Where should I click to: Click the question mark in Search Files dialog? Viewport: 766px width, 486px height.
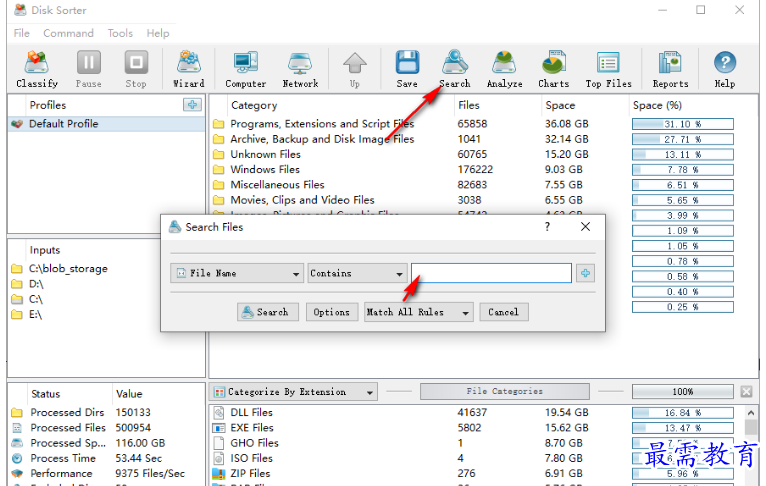[x=547, y=227]
